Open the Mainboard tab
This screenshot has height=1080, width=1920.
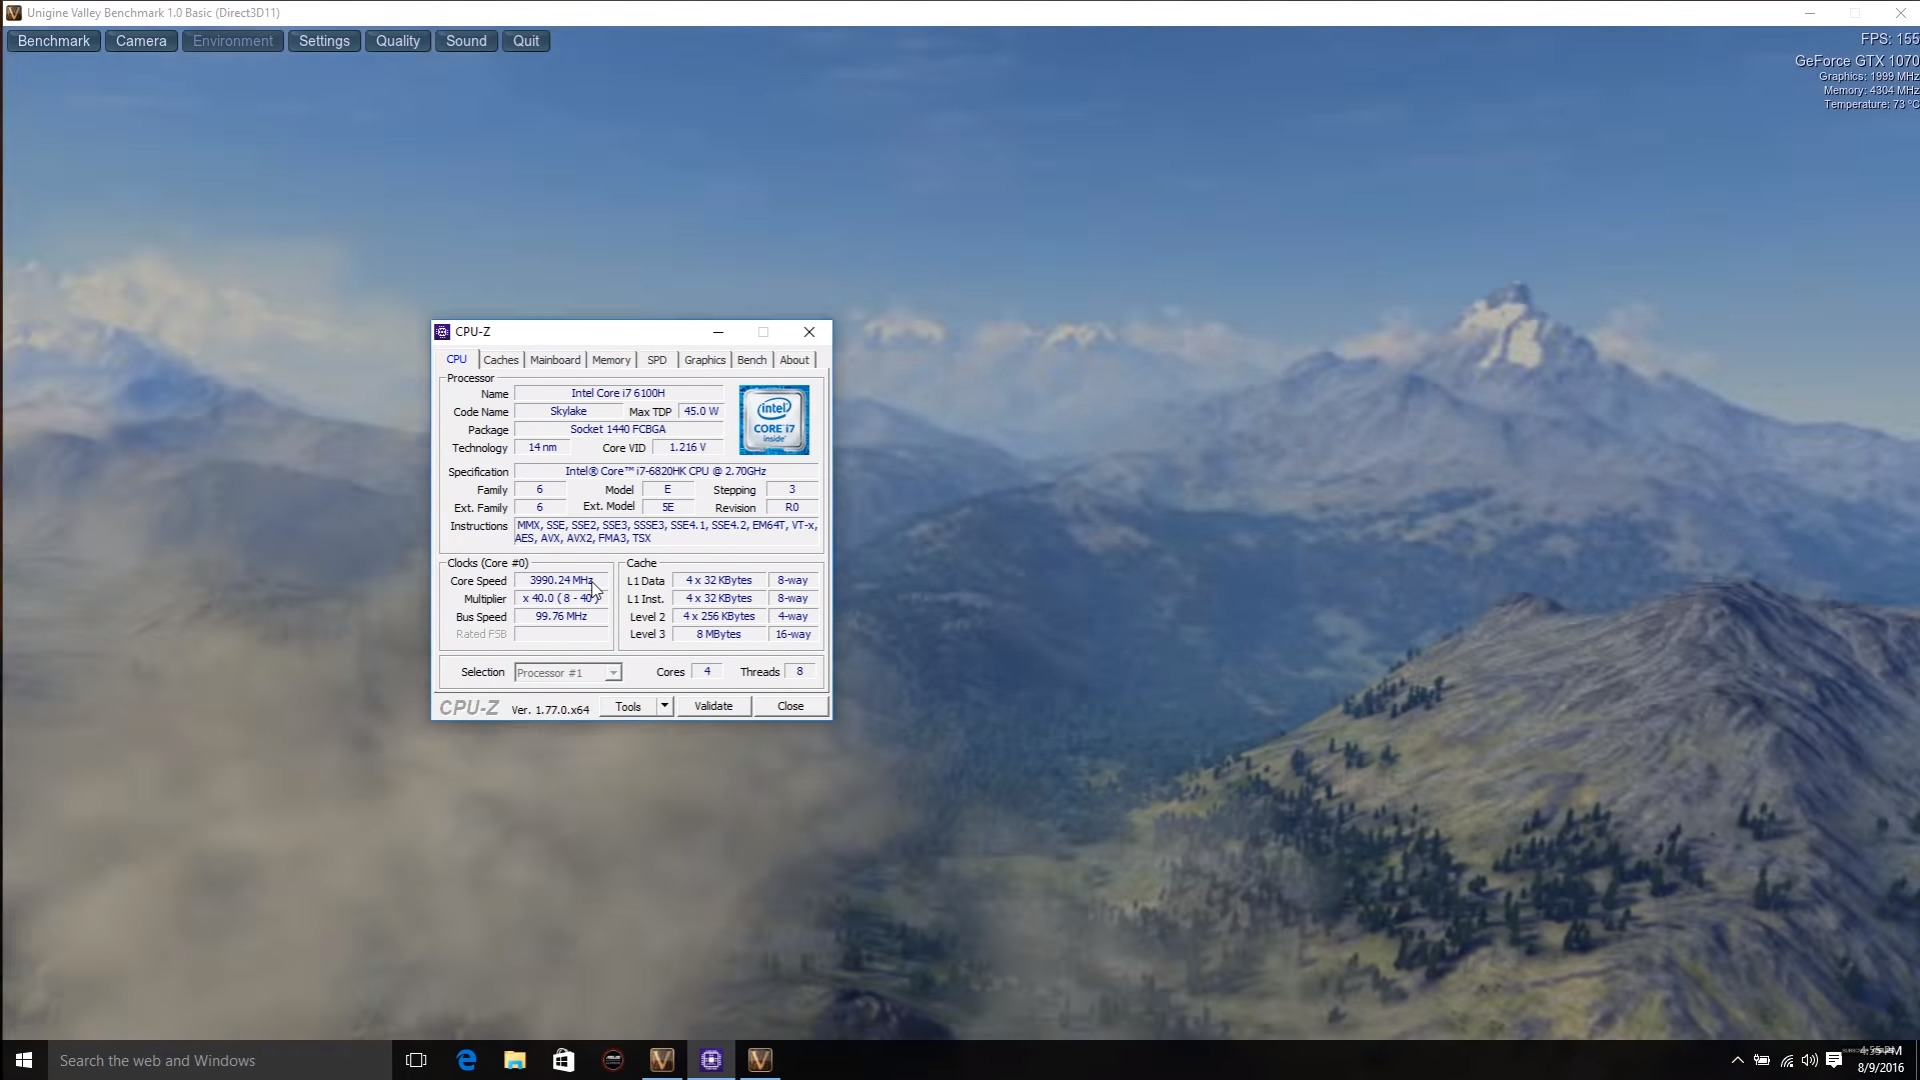[555, 360]
